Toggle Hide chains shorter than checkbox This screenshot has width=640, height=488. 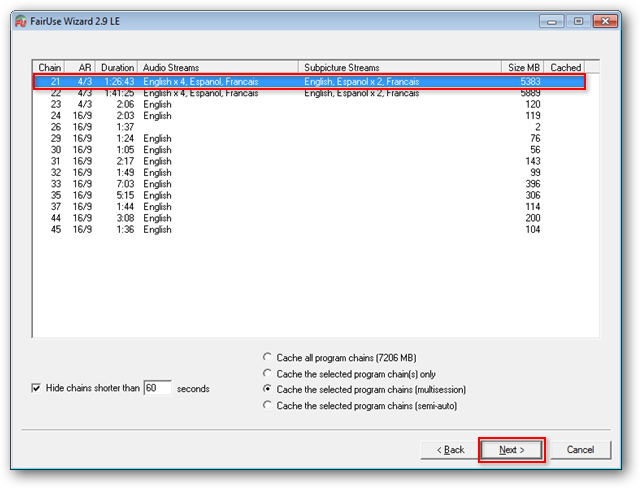click(36, 388)
